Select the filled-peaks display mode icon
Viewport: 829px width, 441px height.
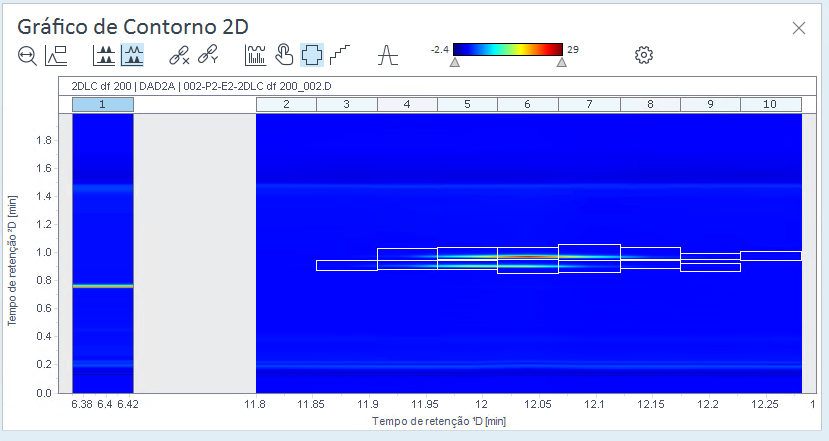click(104, 55)
